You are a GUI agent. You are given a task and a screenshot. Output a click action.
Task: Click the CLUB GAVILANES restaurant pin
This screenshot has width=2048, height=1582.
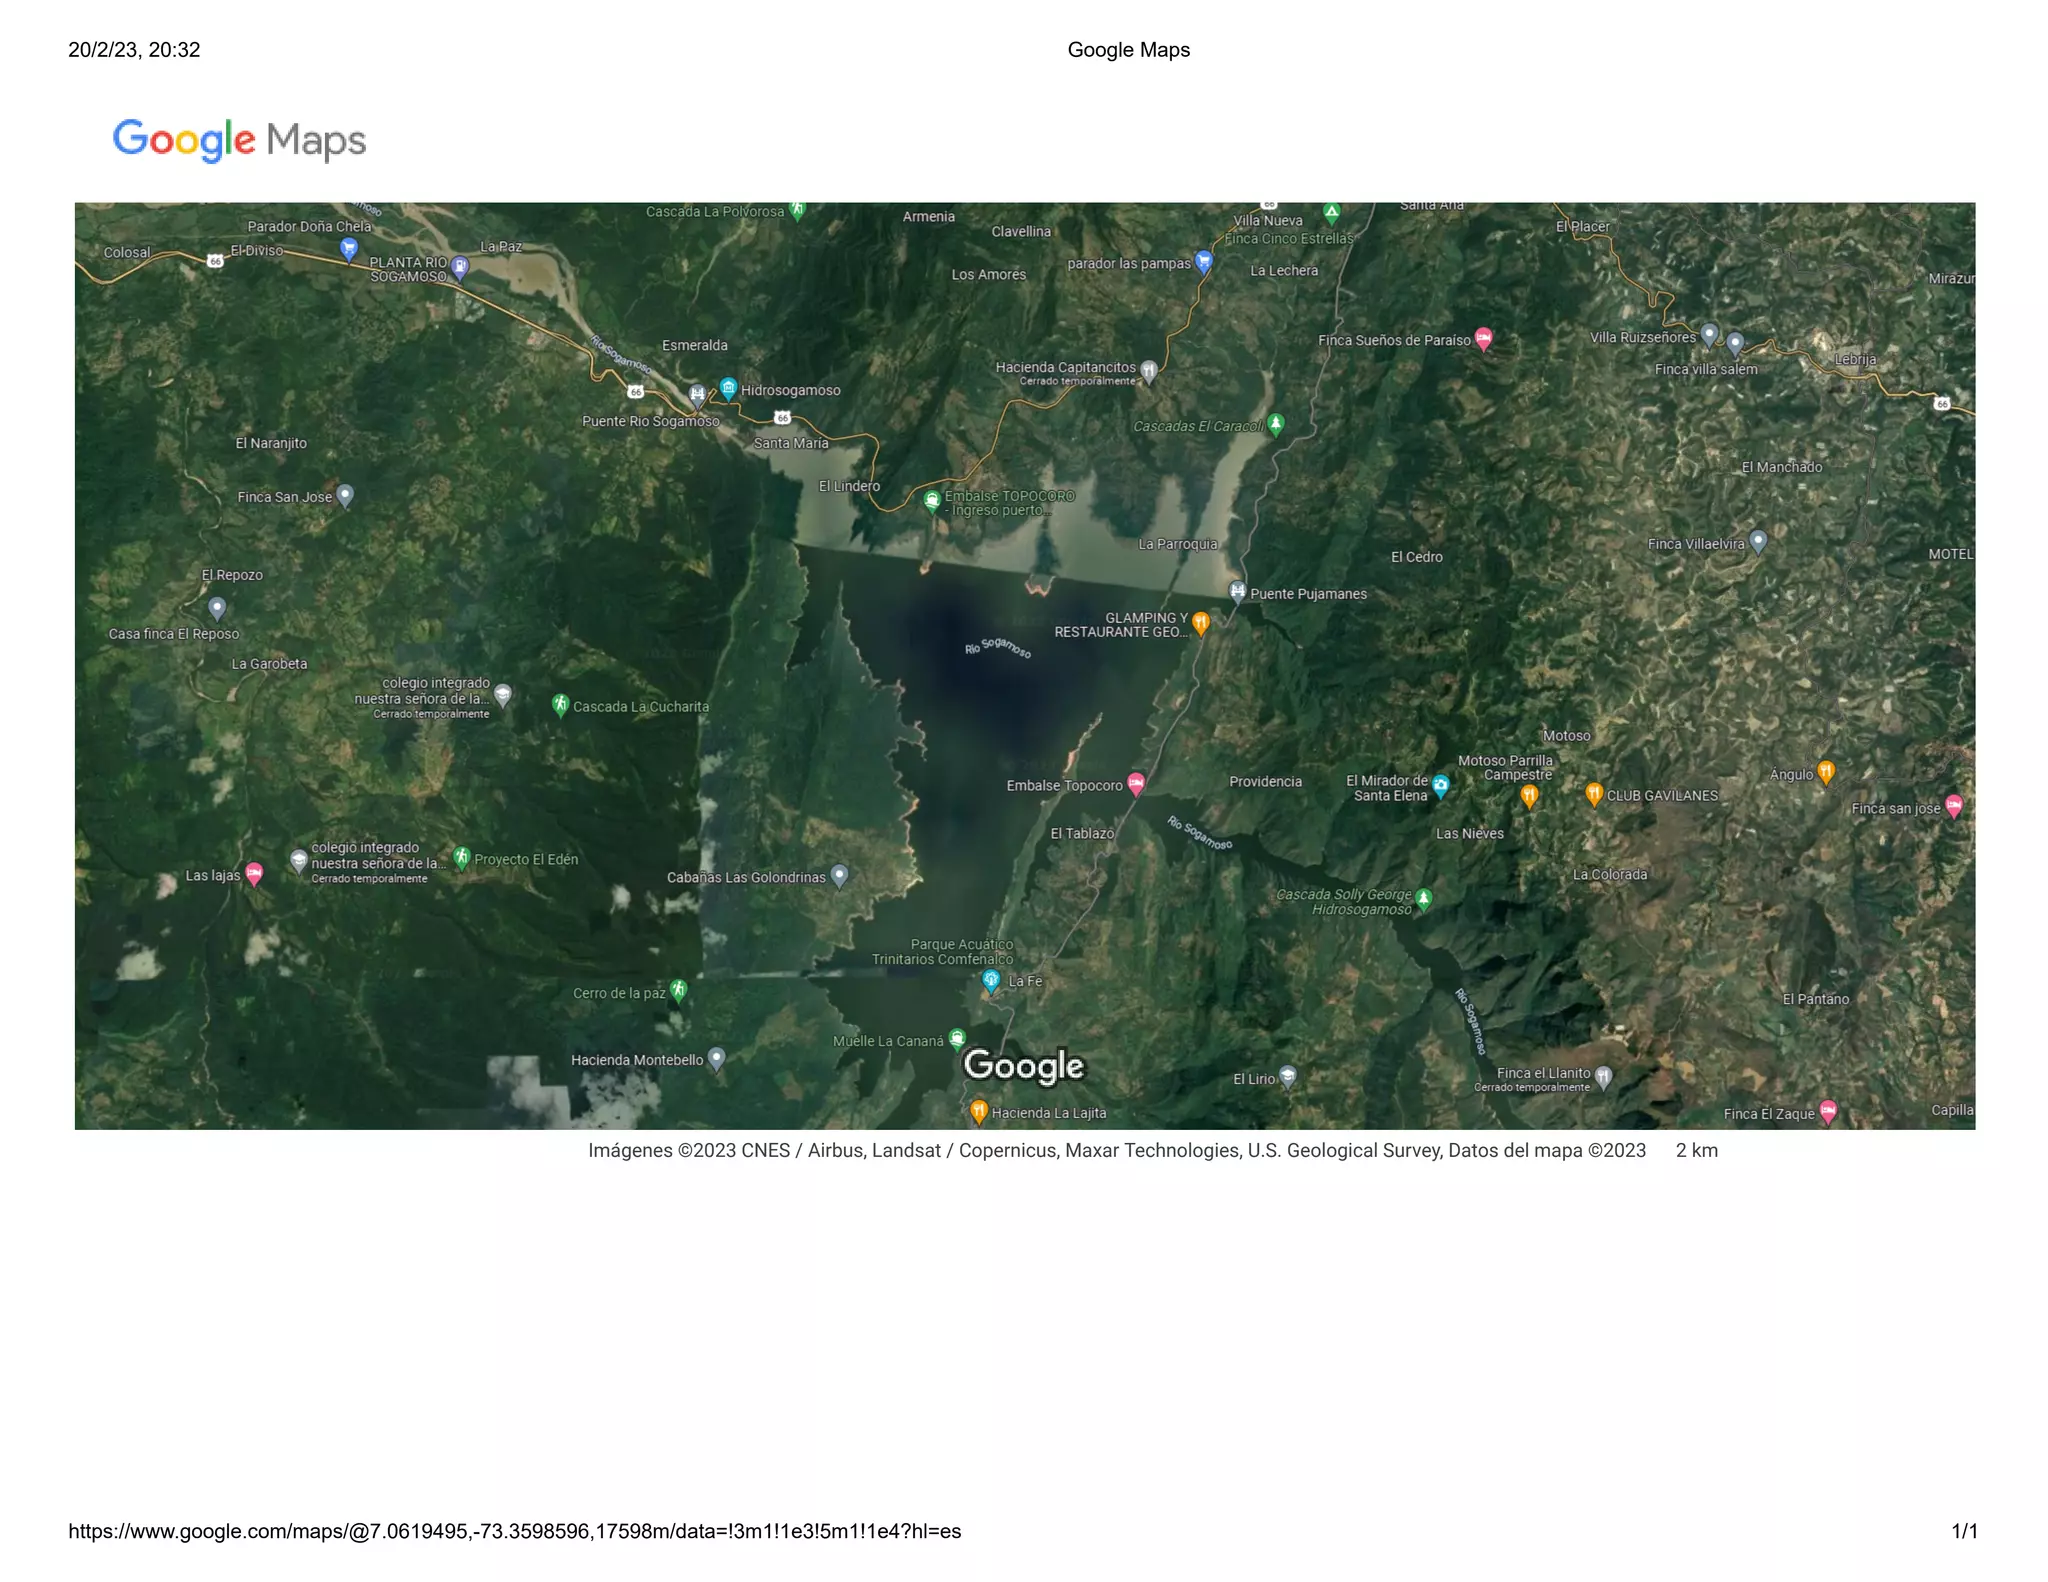(1595, 793)
